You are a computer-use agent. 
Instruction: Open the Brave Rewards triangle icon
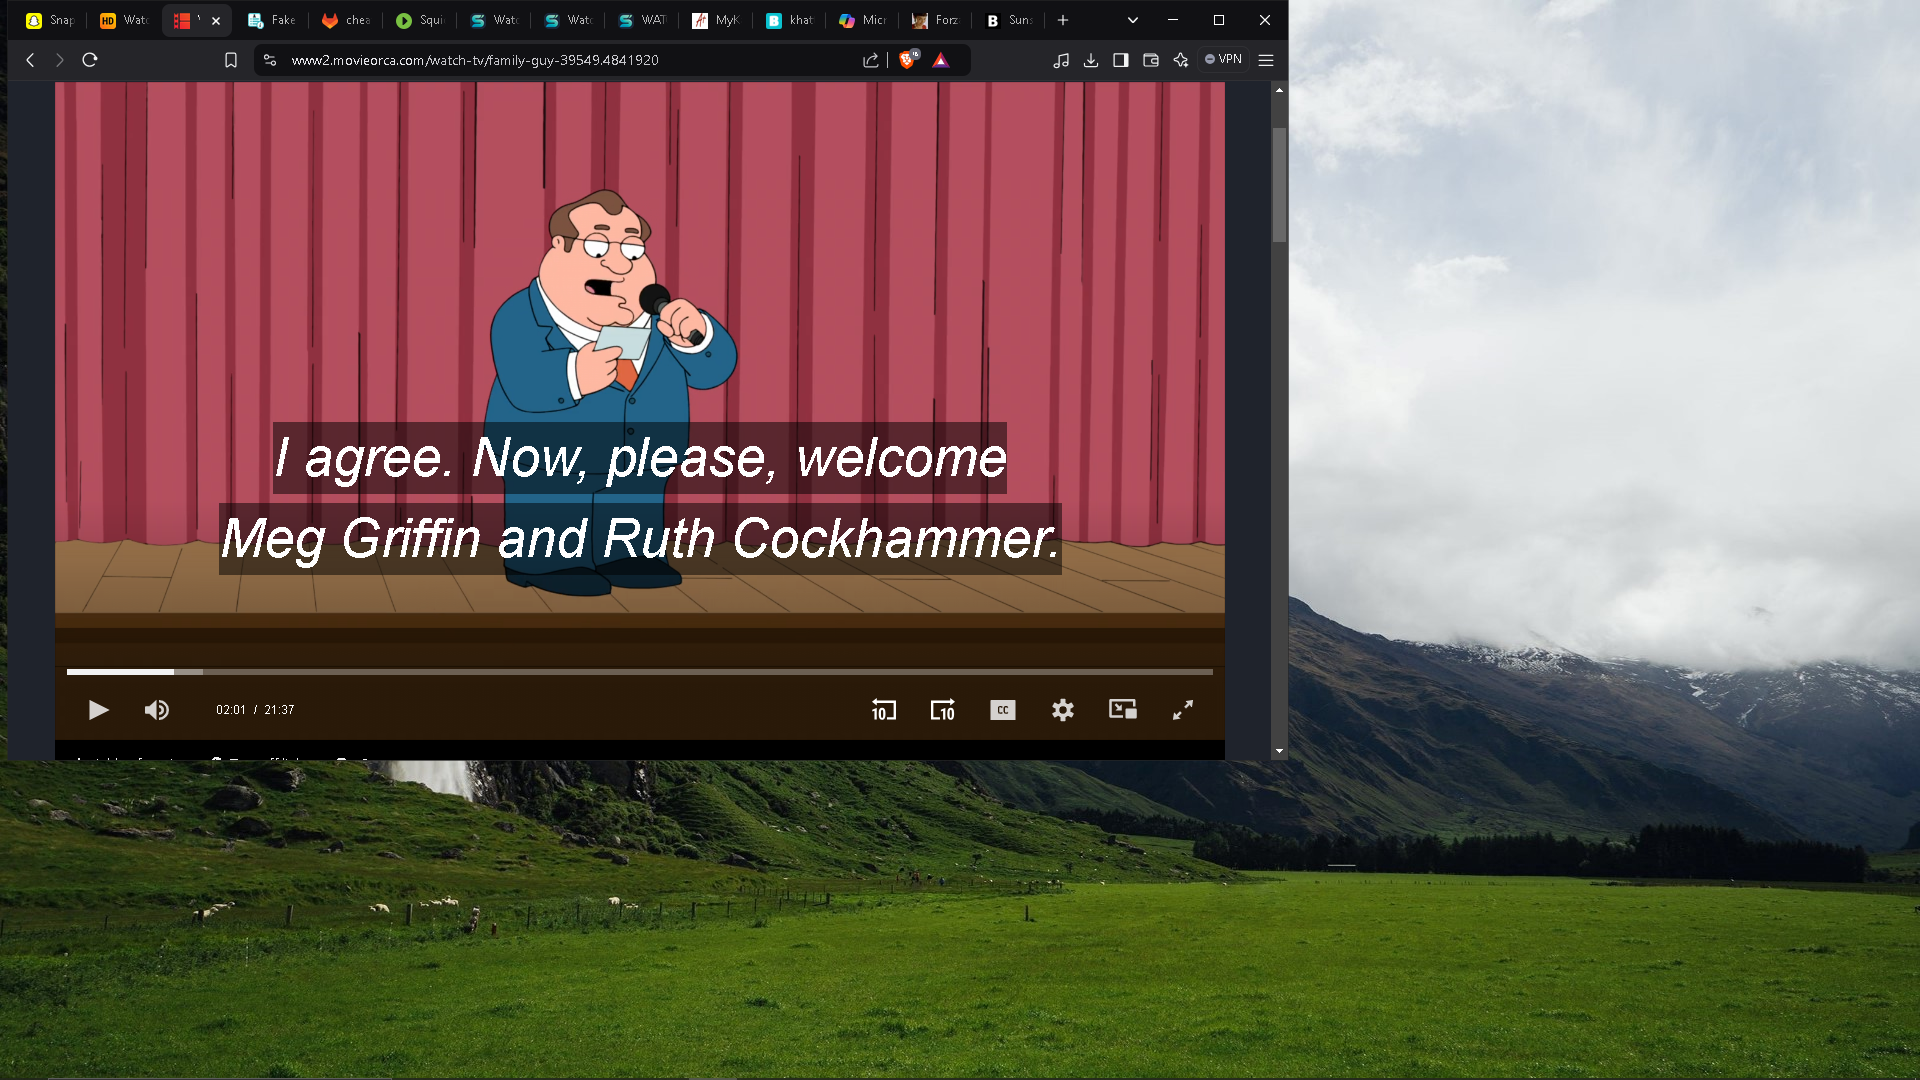click(941, 60)
